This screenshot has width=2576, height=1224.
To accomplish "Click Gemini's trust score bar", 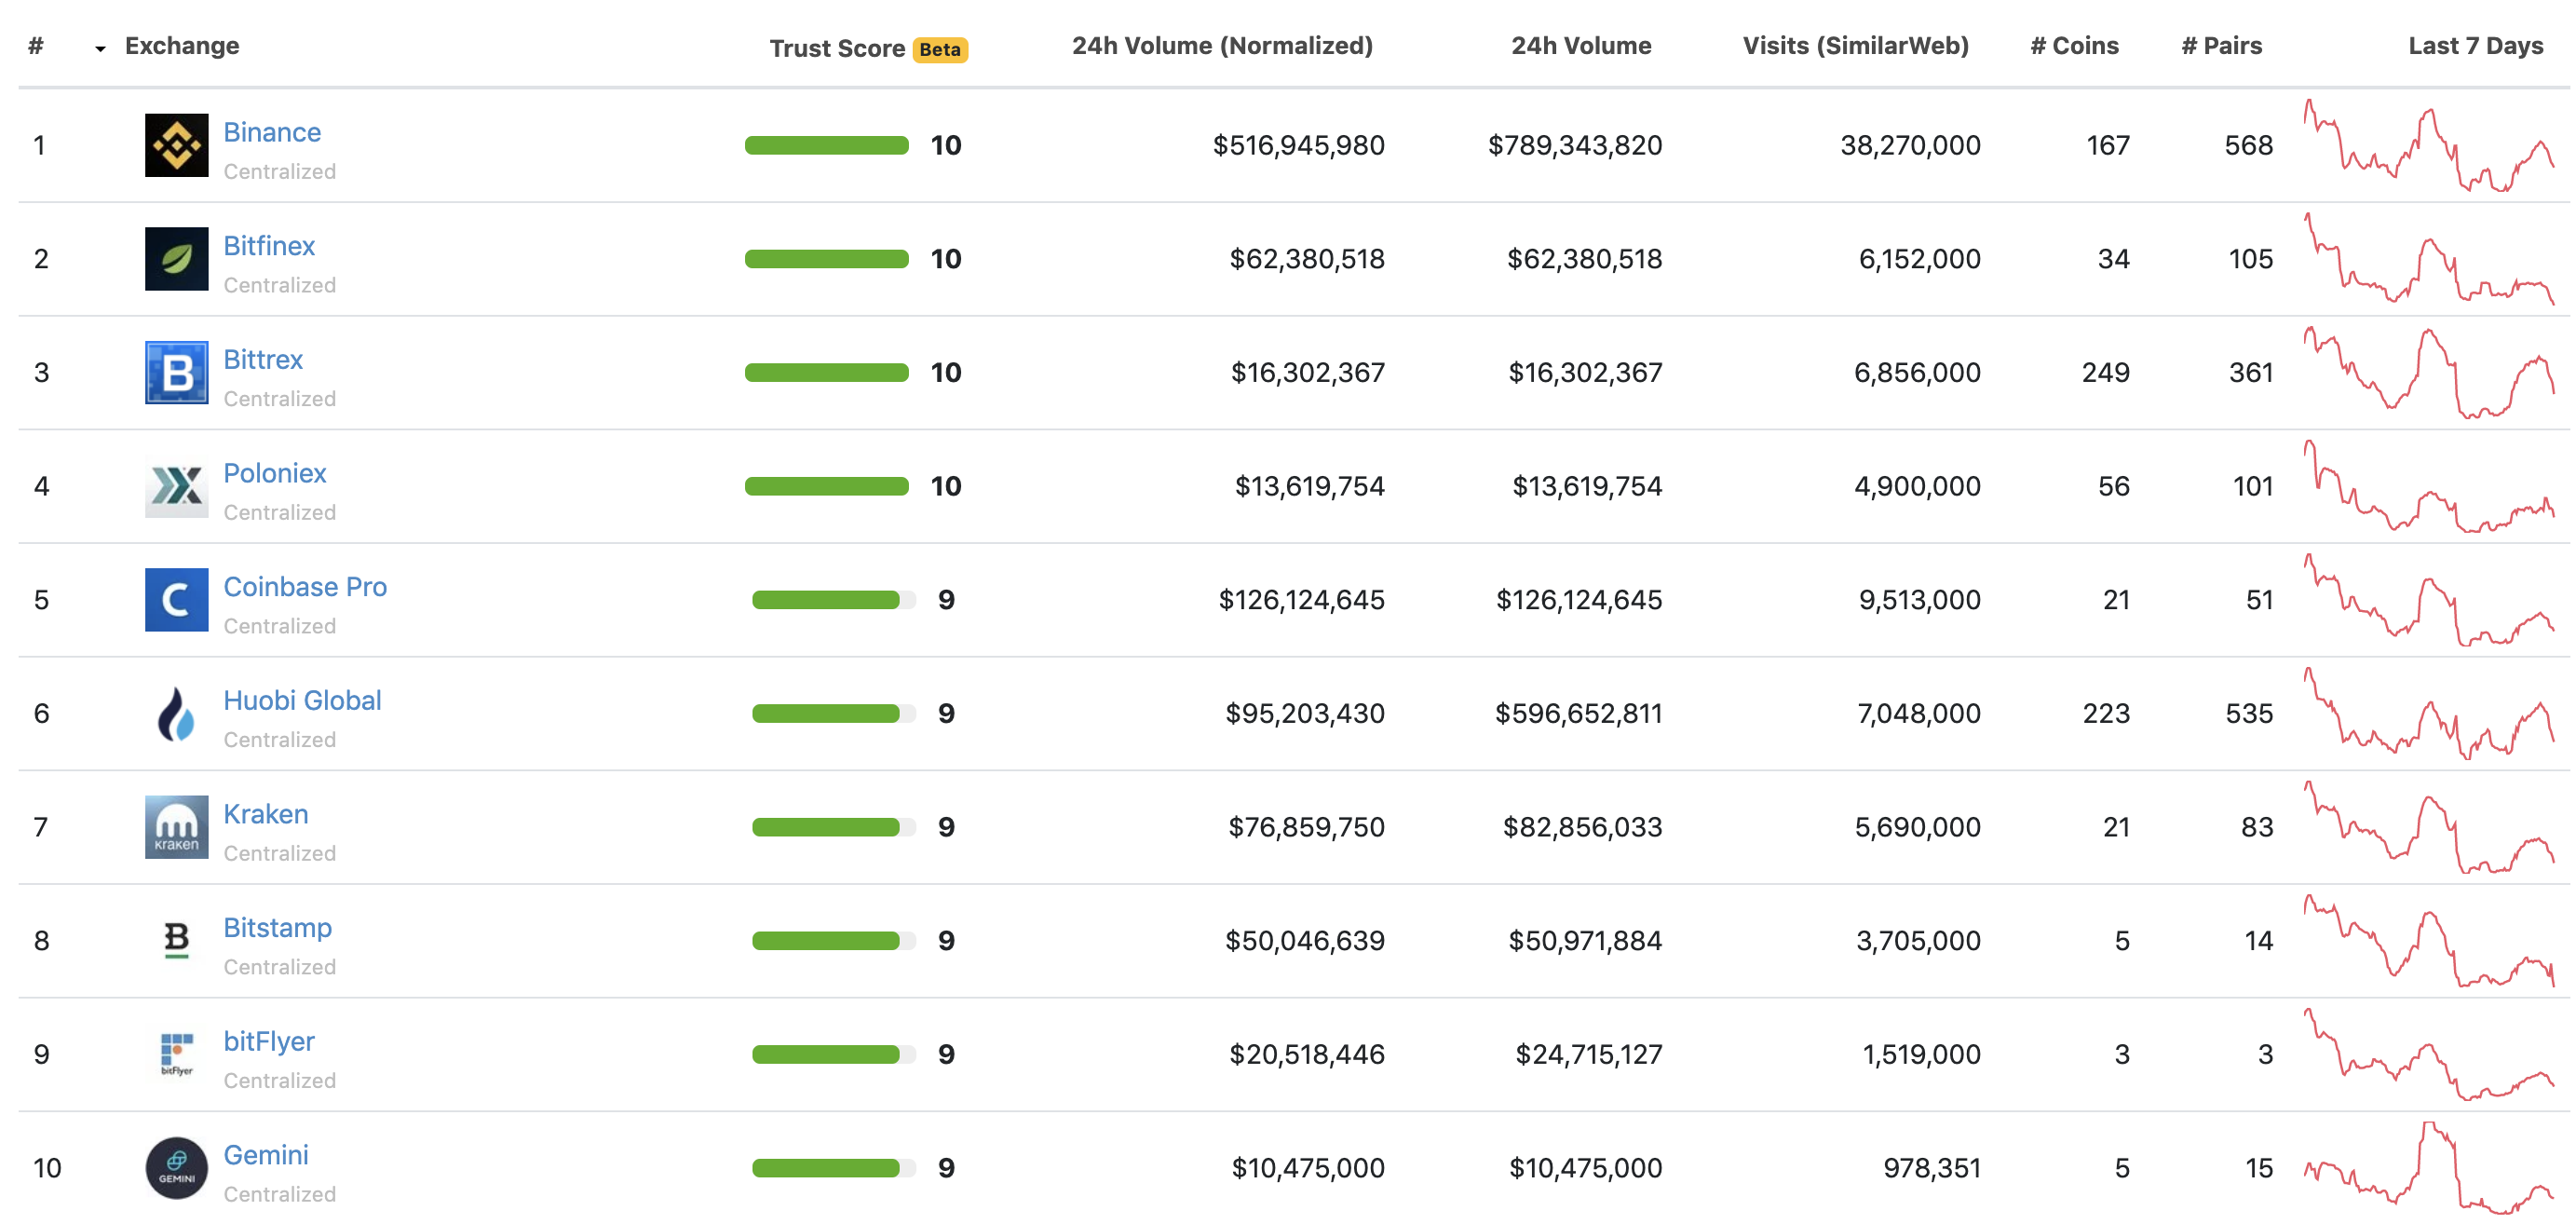I will pyautogui.click(x=833, y=1167).
